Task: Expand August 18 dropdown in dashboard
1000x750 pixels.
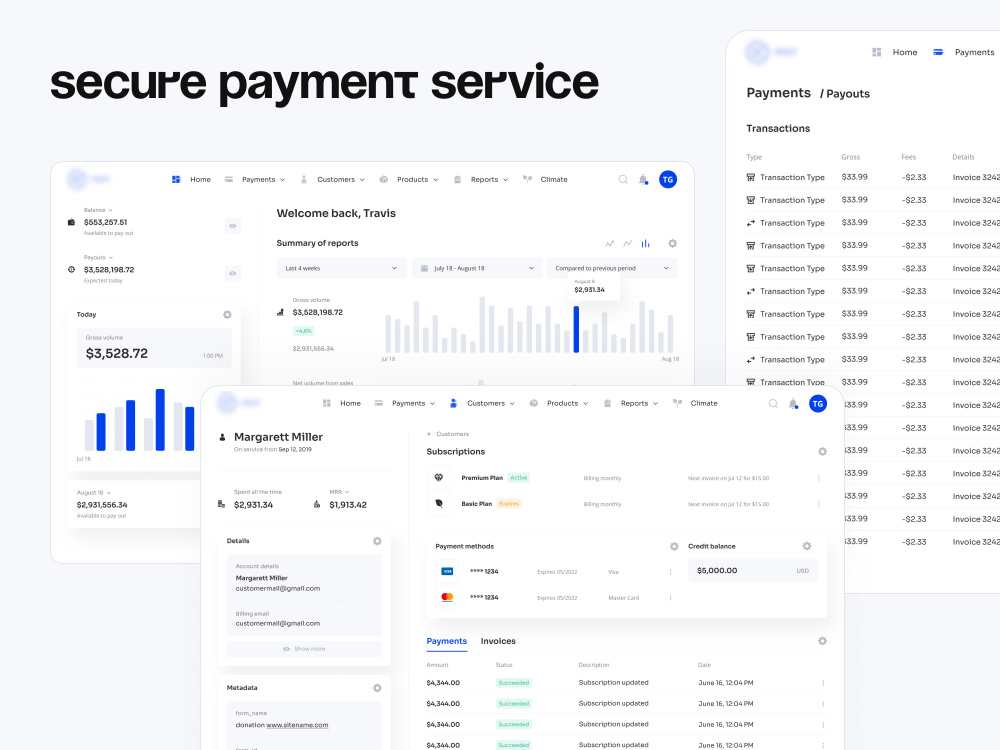Action: tap(94, 492)
